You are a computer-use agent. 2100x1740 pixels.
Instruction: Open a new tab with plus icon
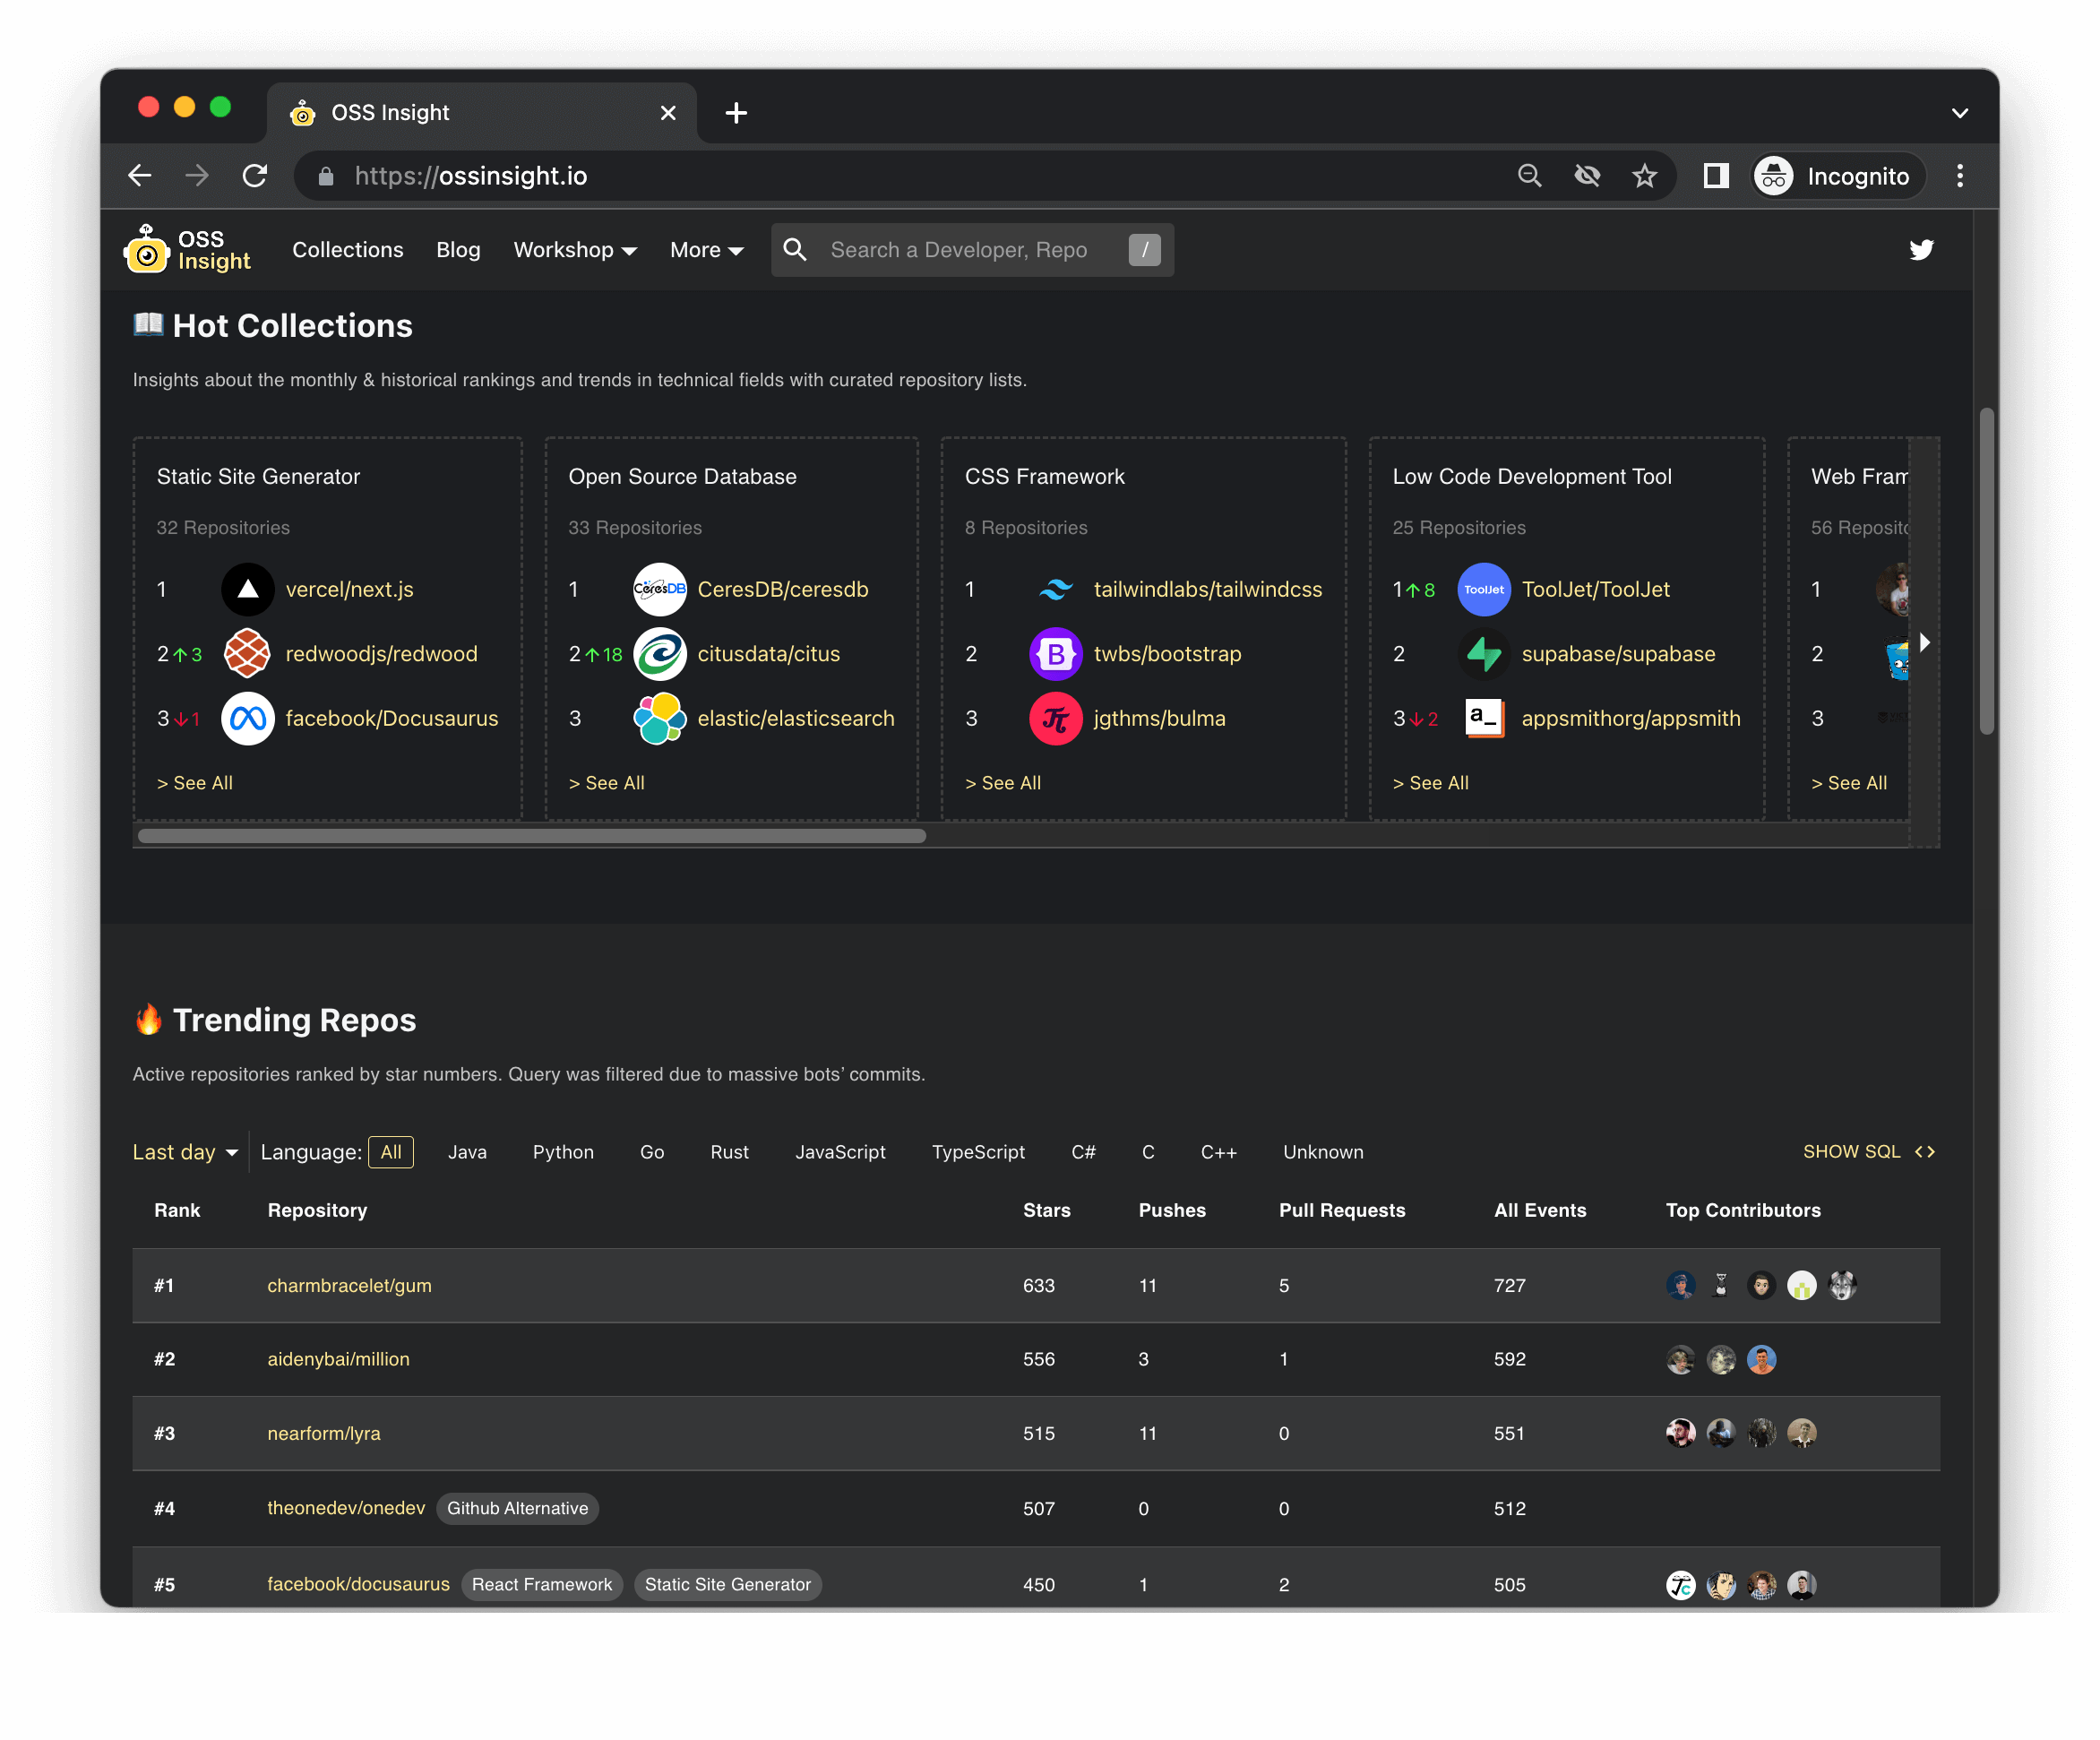click(x=736, y=113)
